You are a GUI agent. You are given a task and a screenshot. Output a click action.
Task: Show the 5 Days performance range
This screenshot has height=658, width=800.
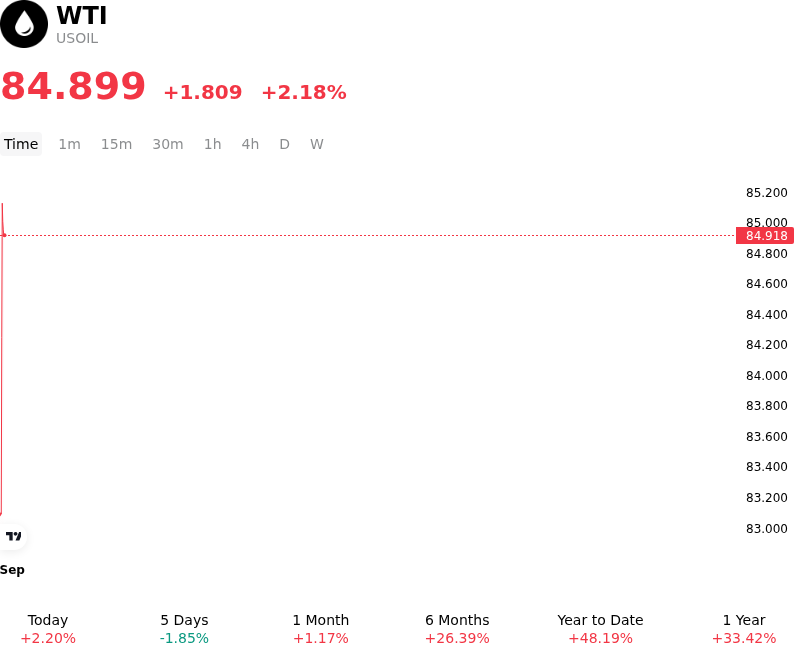184,629
